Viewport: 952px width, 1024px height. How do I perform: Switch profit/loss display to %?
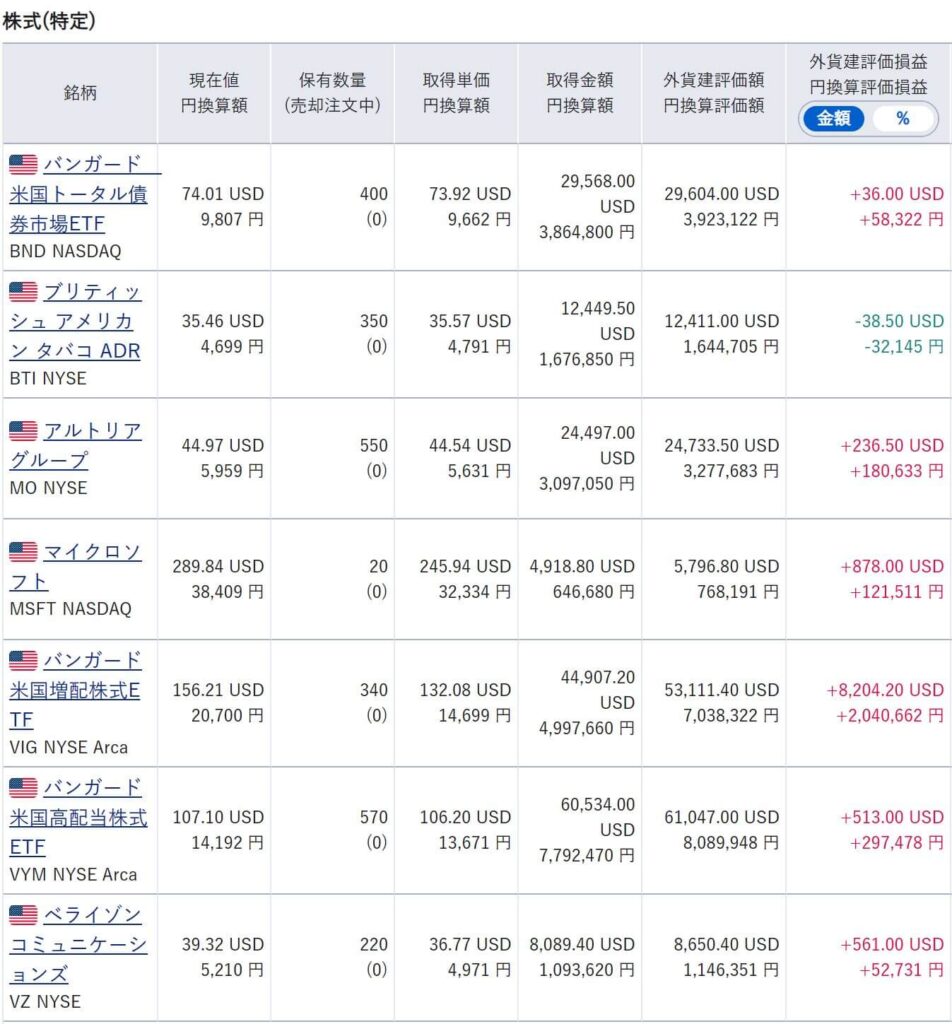tap(903, 119)
